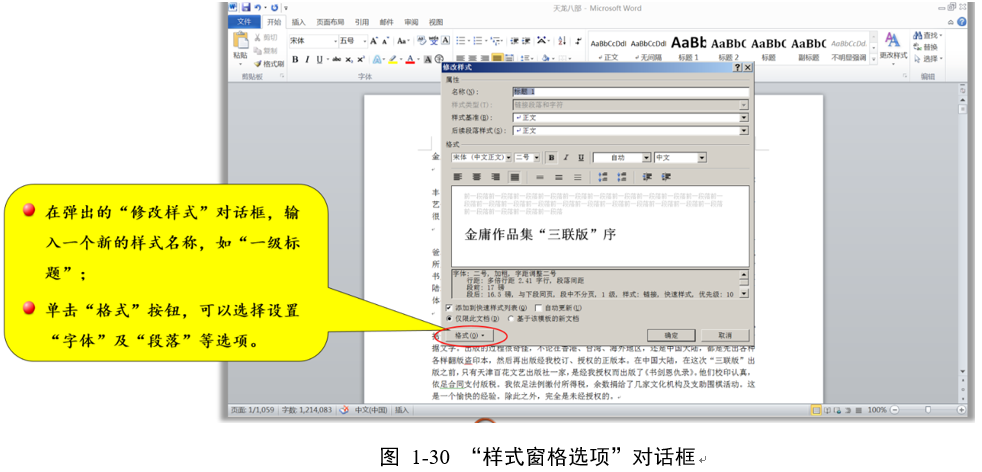This screenshot has height=472, width=982.
Task: Open the 后续段落样式 dropdown
Action: click(x=744, y=131)
